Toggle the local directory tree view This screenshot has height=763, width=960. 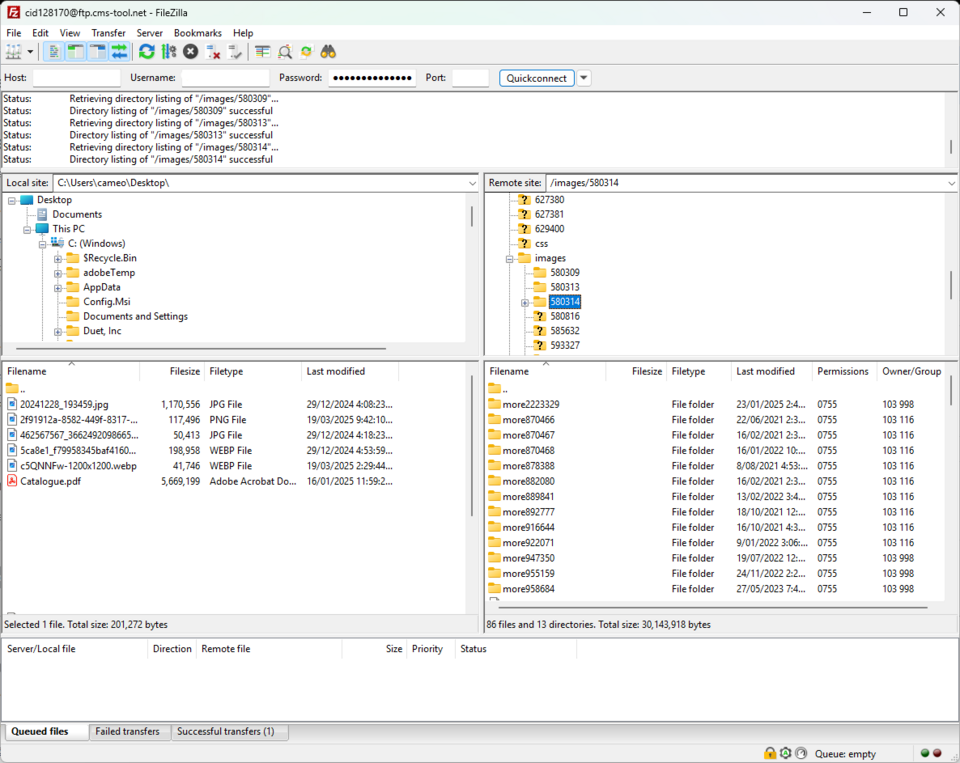[76, 52]
